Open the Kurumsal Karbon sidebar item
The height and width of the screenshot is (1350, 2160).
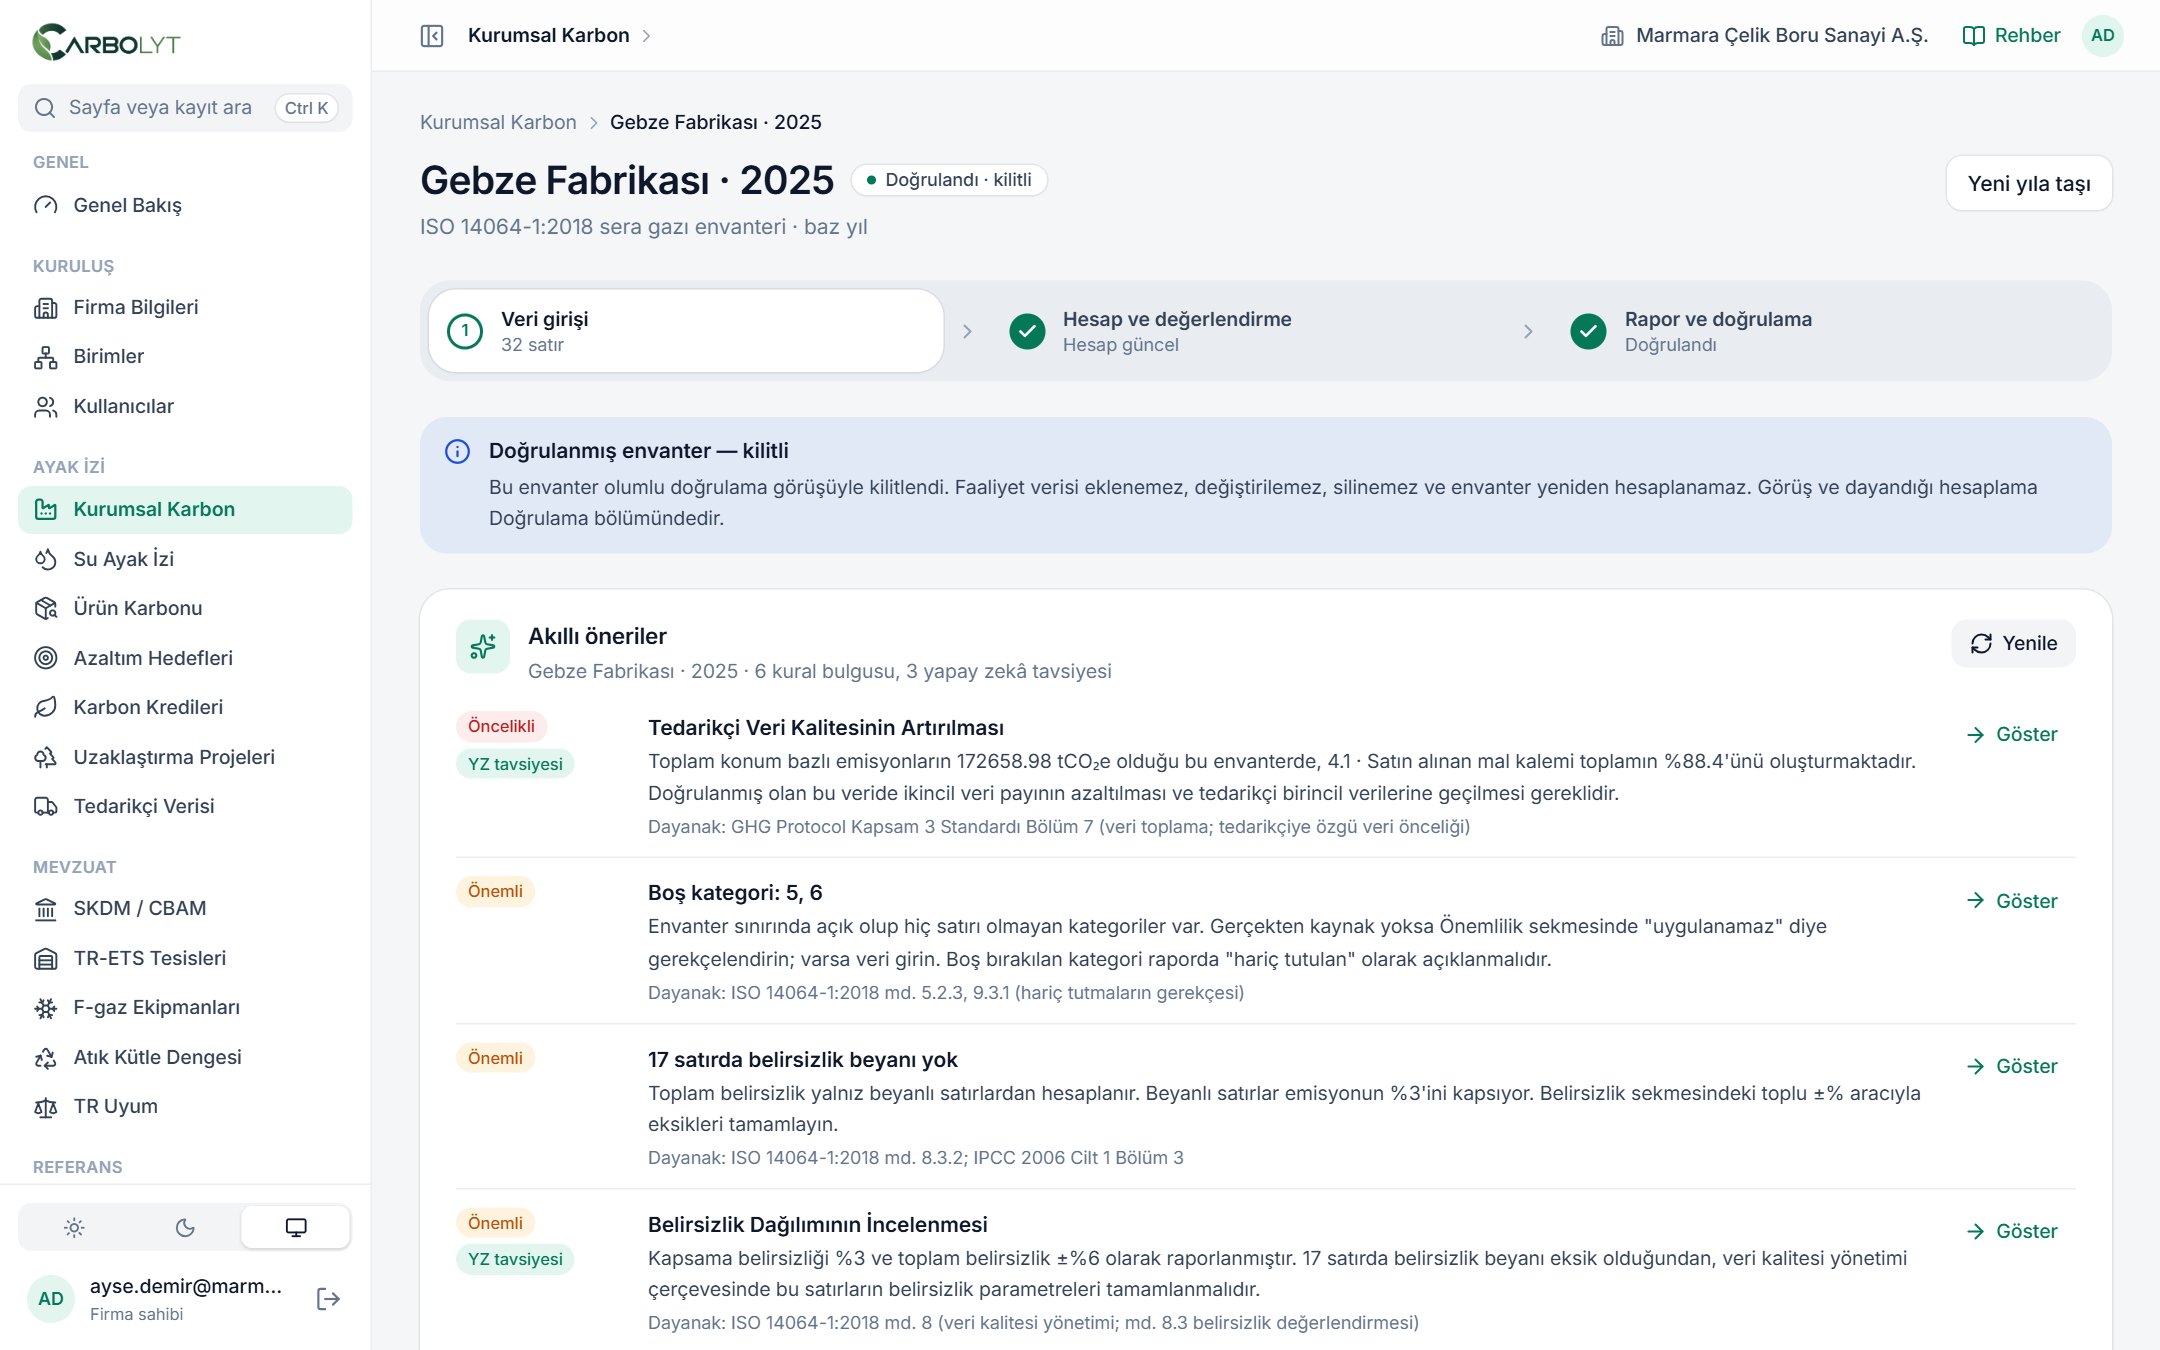185,510
